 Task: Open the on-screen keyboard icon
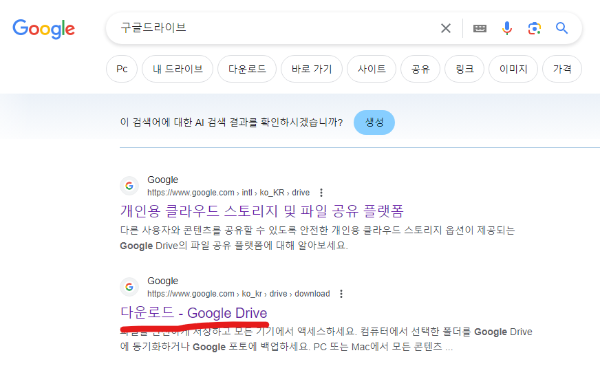[479, 28]
